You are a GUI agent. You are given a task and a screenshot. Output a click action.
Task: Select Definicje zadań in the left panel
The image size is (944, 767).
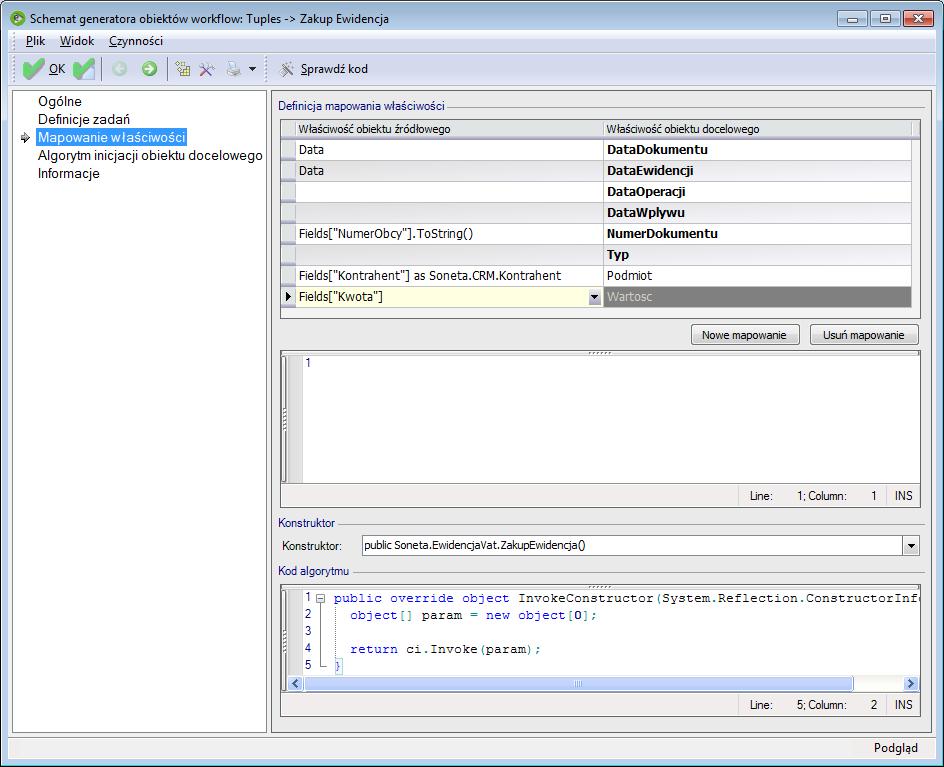click(x=84, y=119)
